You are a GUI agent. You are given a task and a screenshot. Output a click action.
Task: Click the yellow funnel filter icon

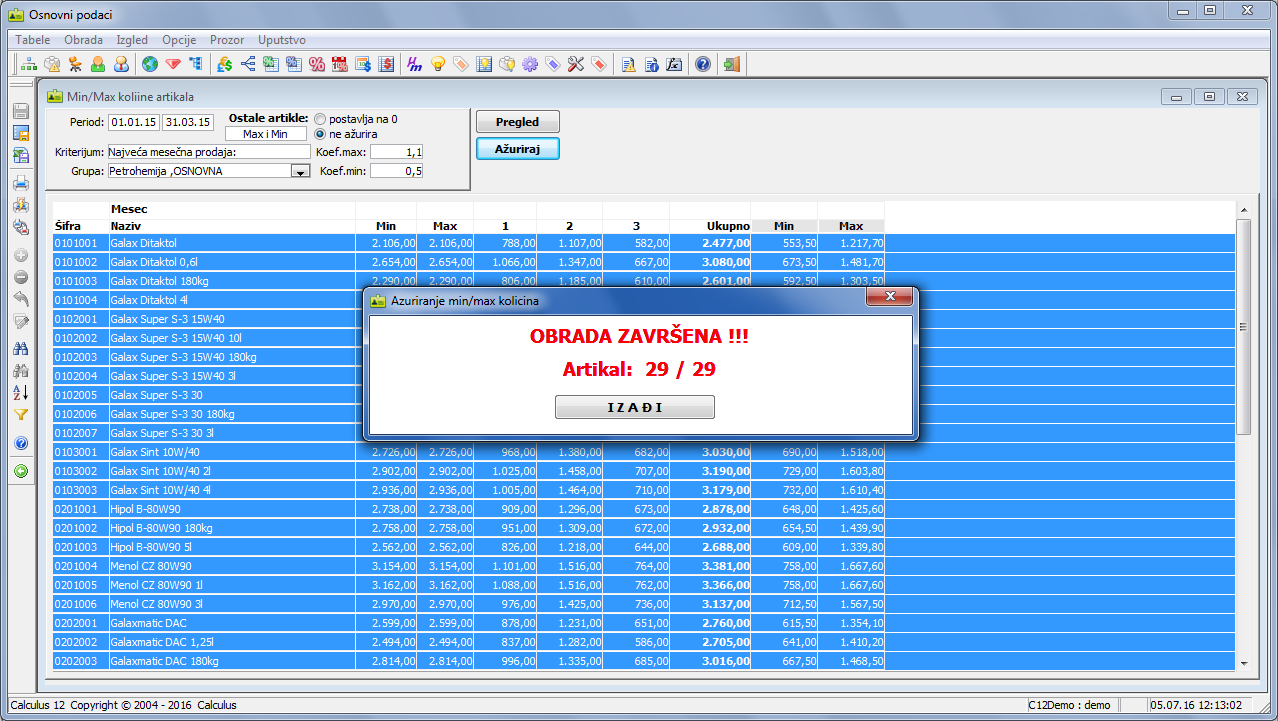click(20, 415)
